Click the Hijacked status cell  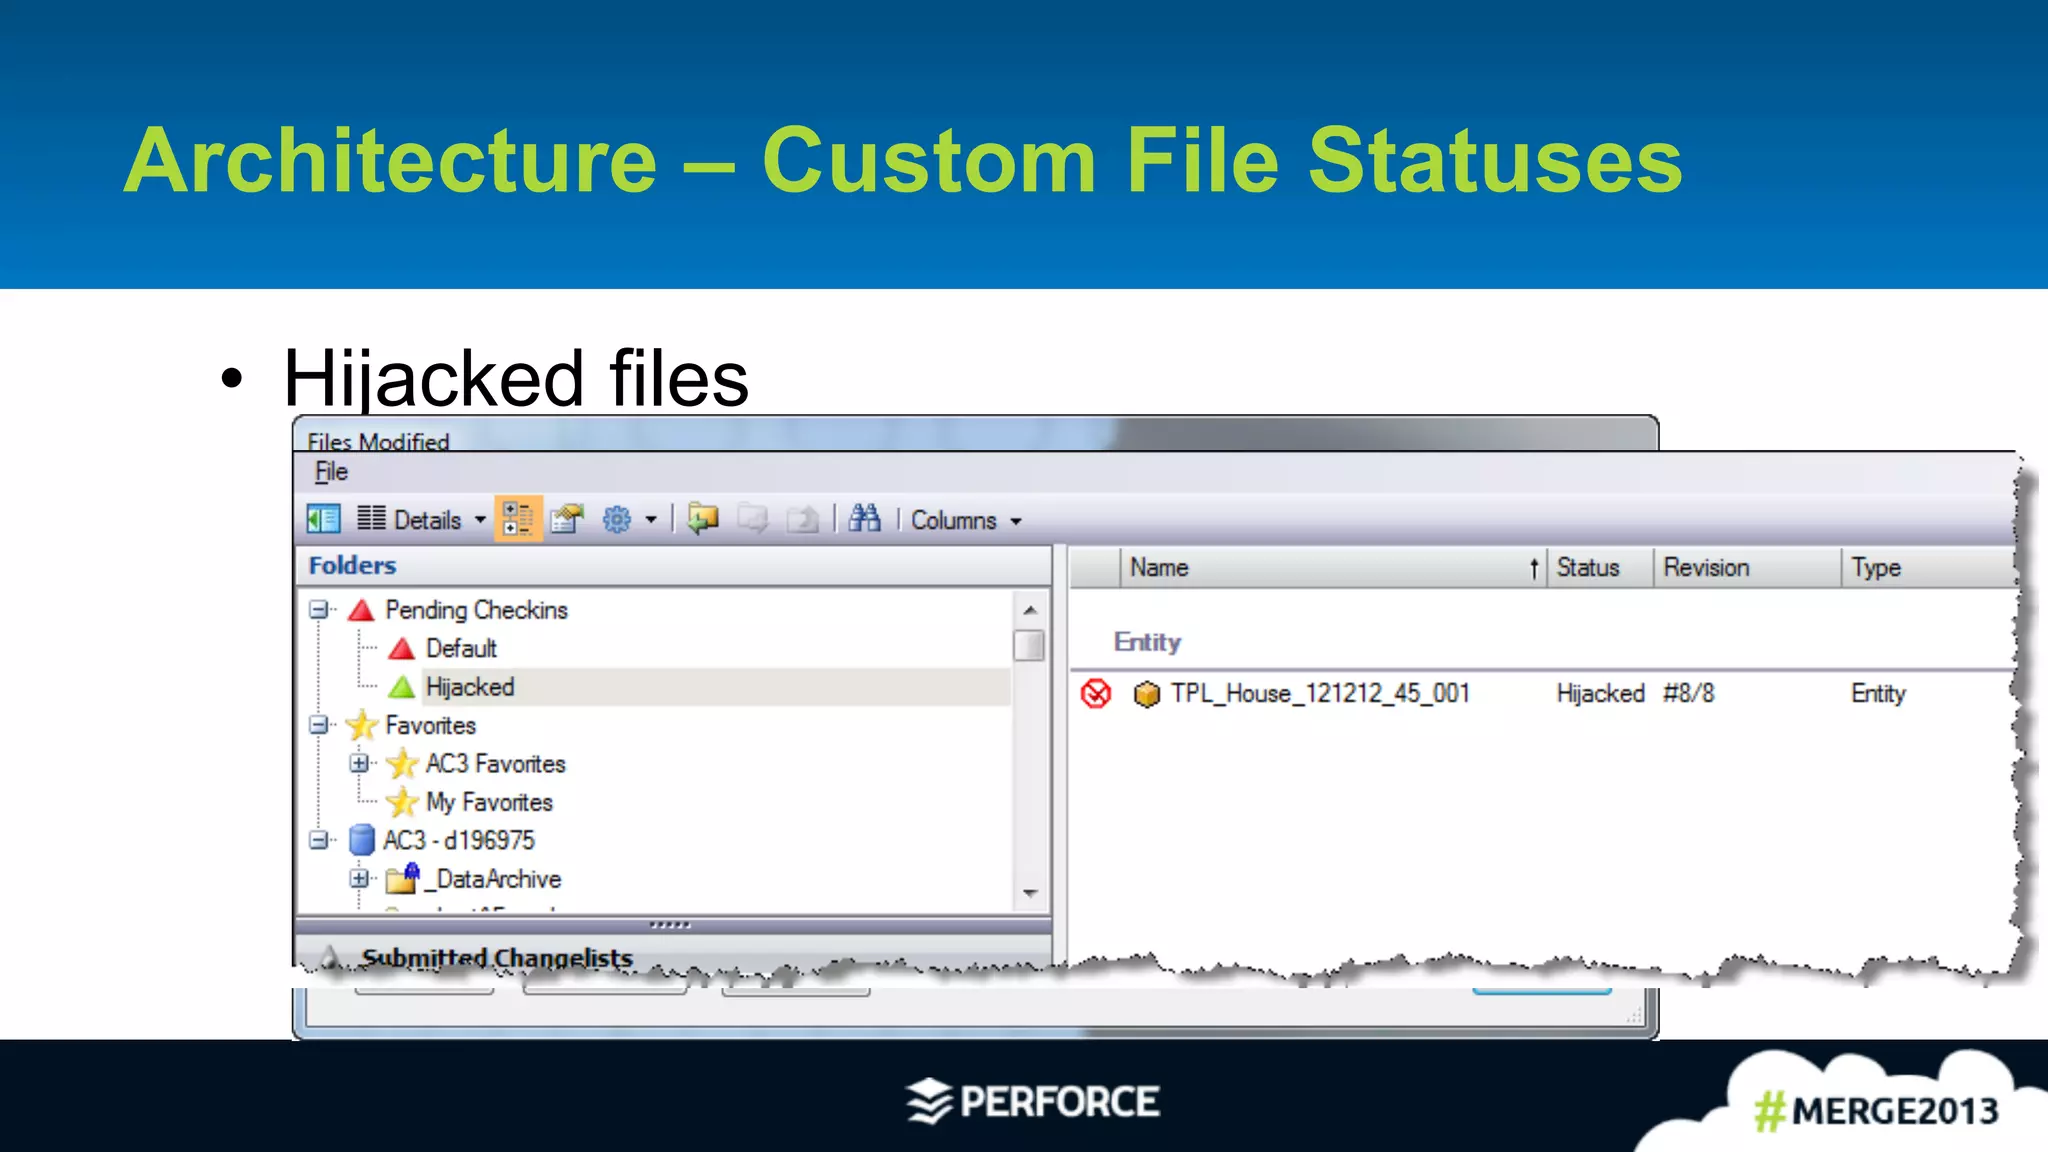coord(1600,693)
